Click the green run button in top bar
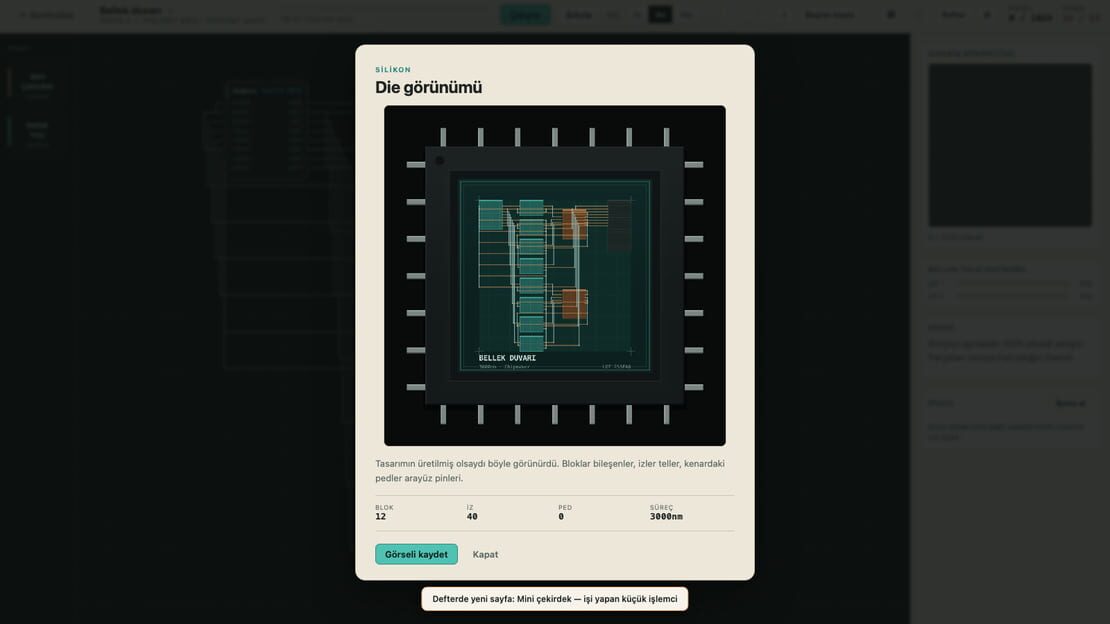This screenshot has width=1110, height=624. pyautogui.click(x=525, y=15)
